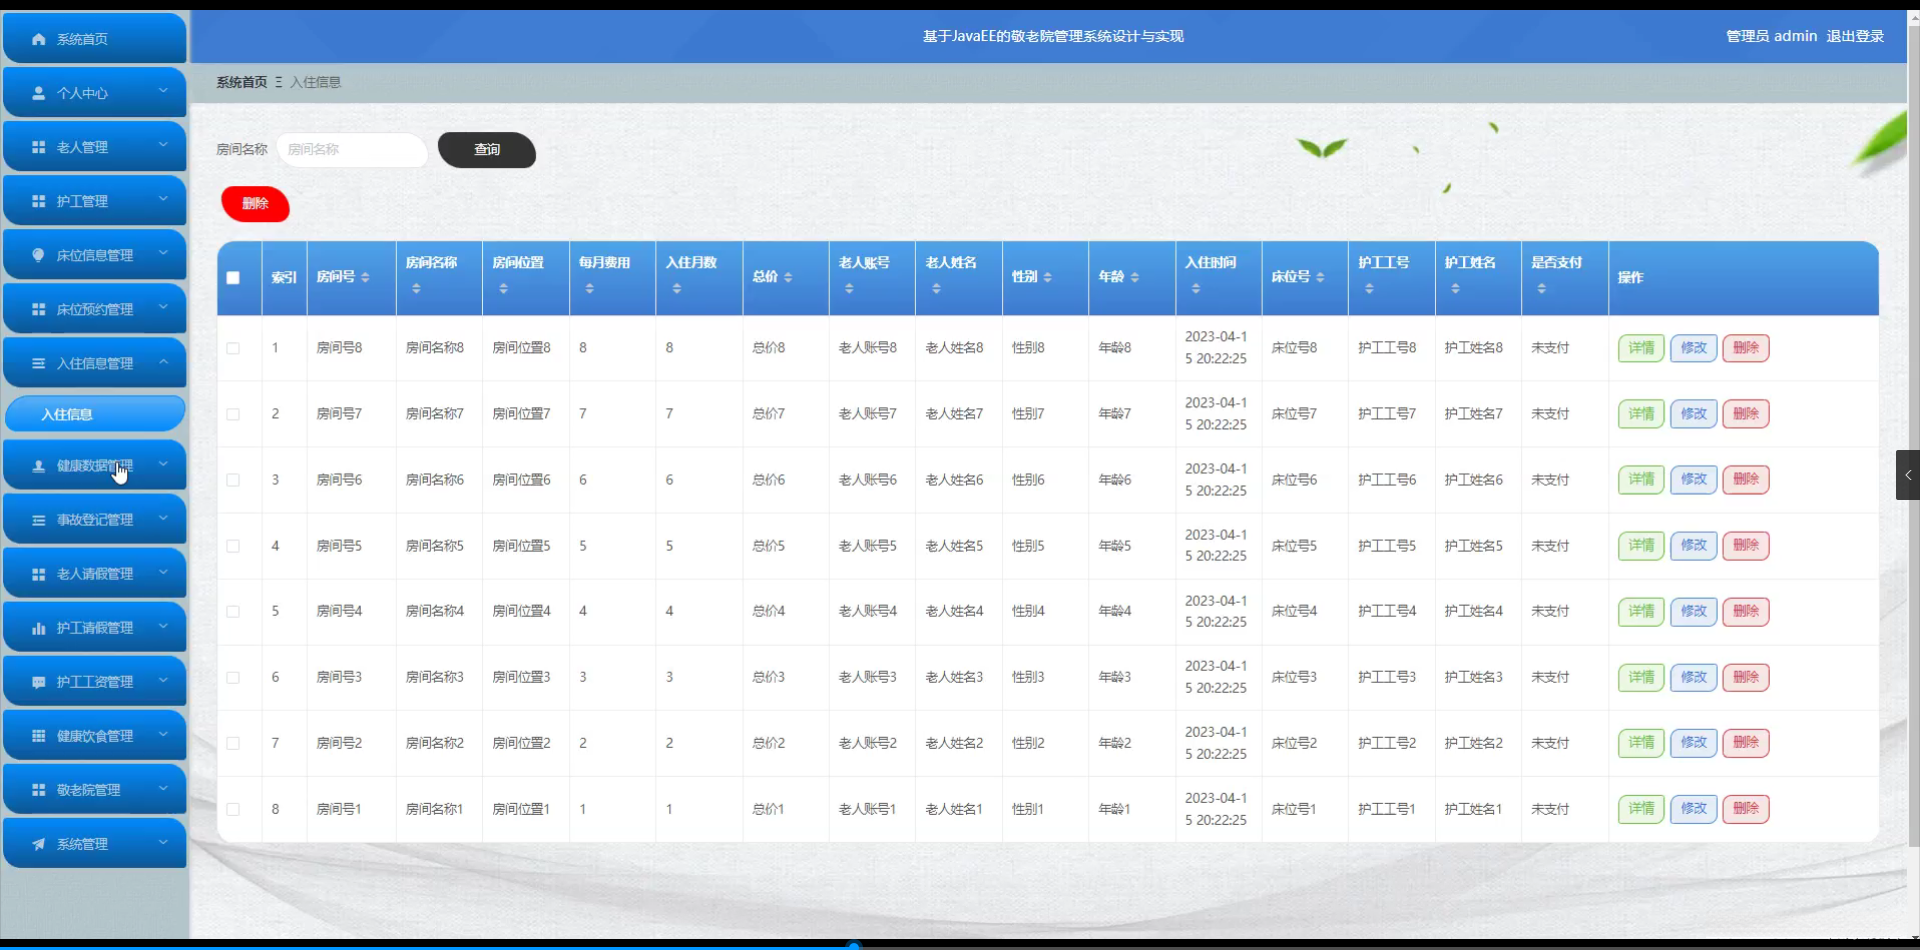1920x950 pixels.
Task: Sort by 入住时间 column arrows
Action: coord(1195,288)
